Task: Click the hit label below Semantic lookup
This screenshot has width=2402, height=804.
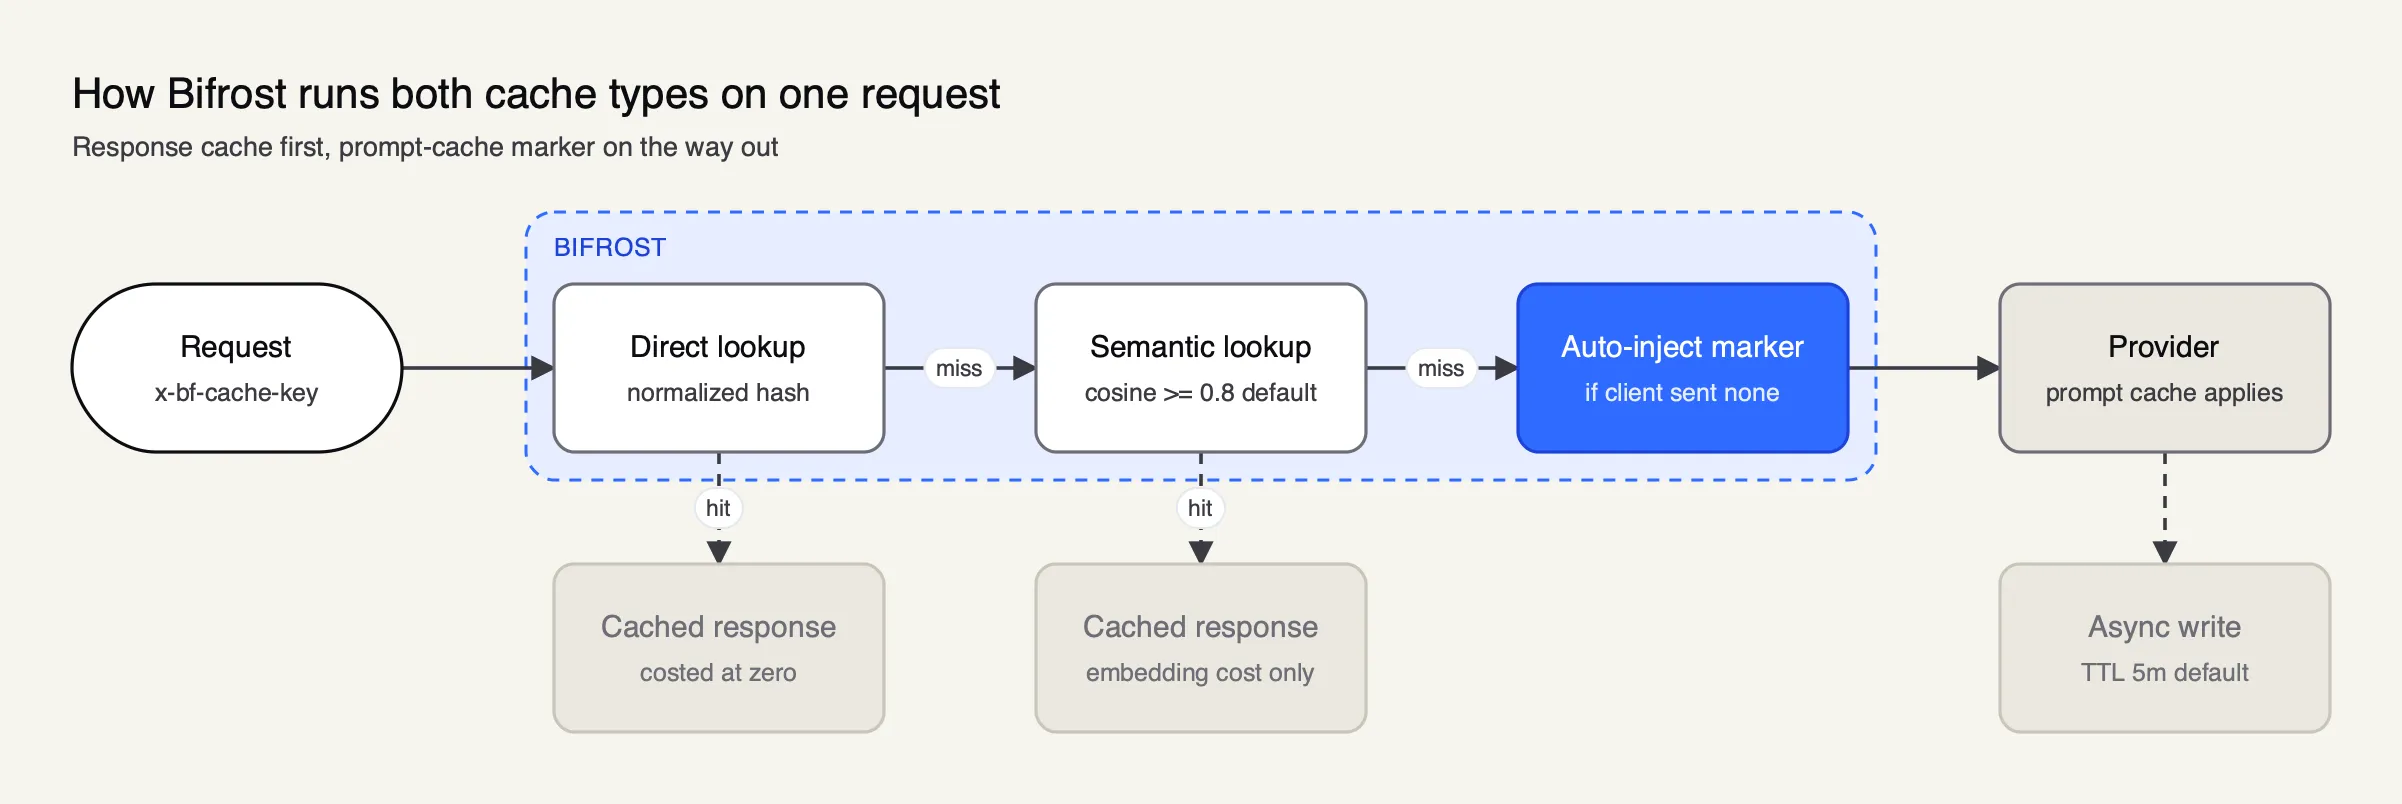Action: click(x=1200, y=508)
